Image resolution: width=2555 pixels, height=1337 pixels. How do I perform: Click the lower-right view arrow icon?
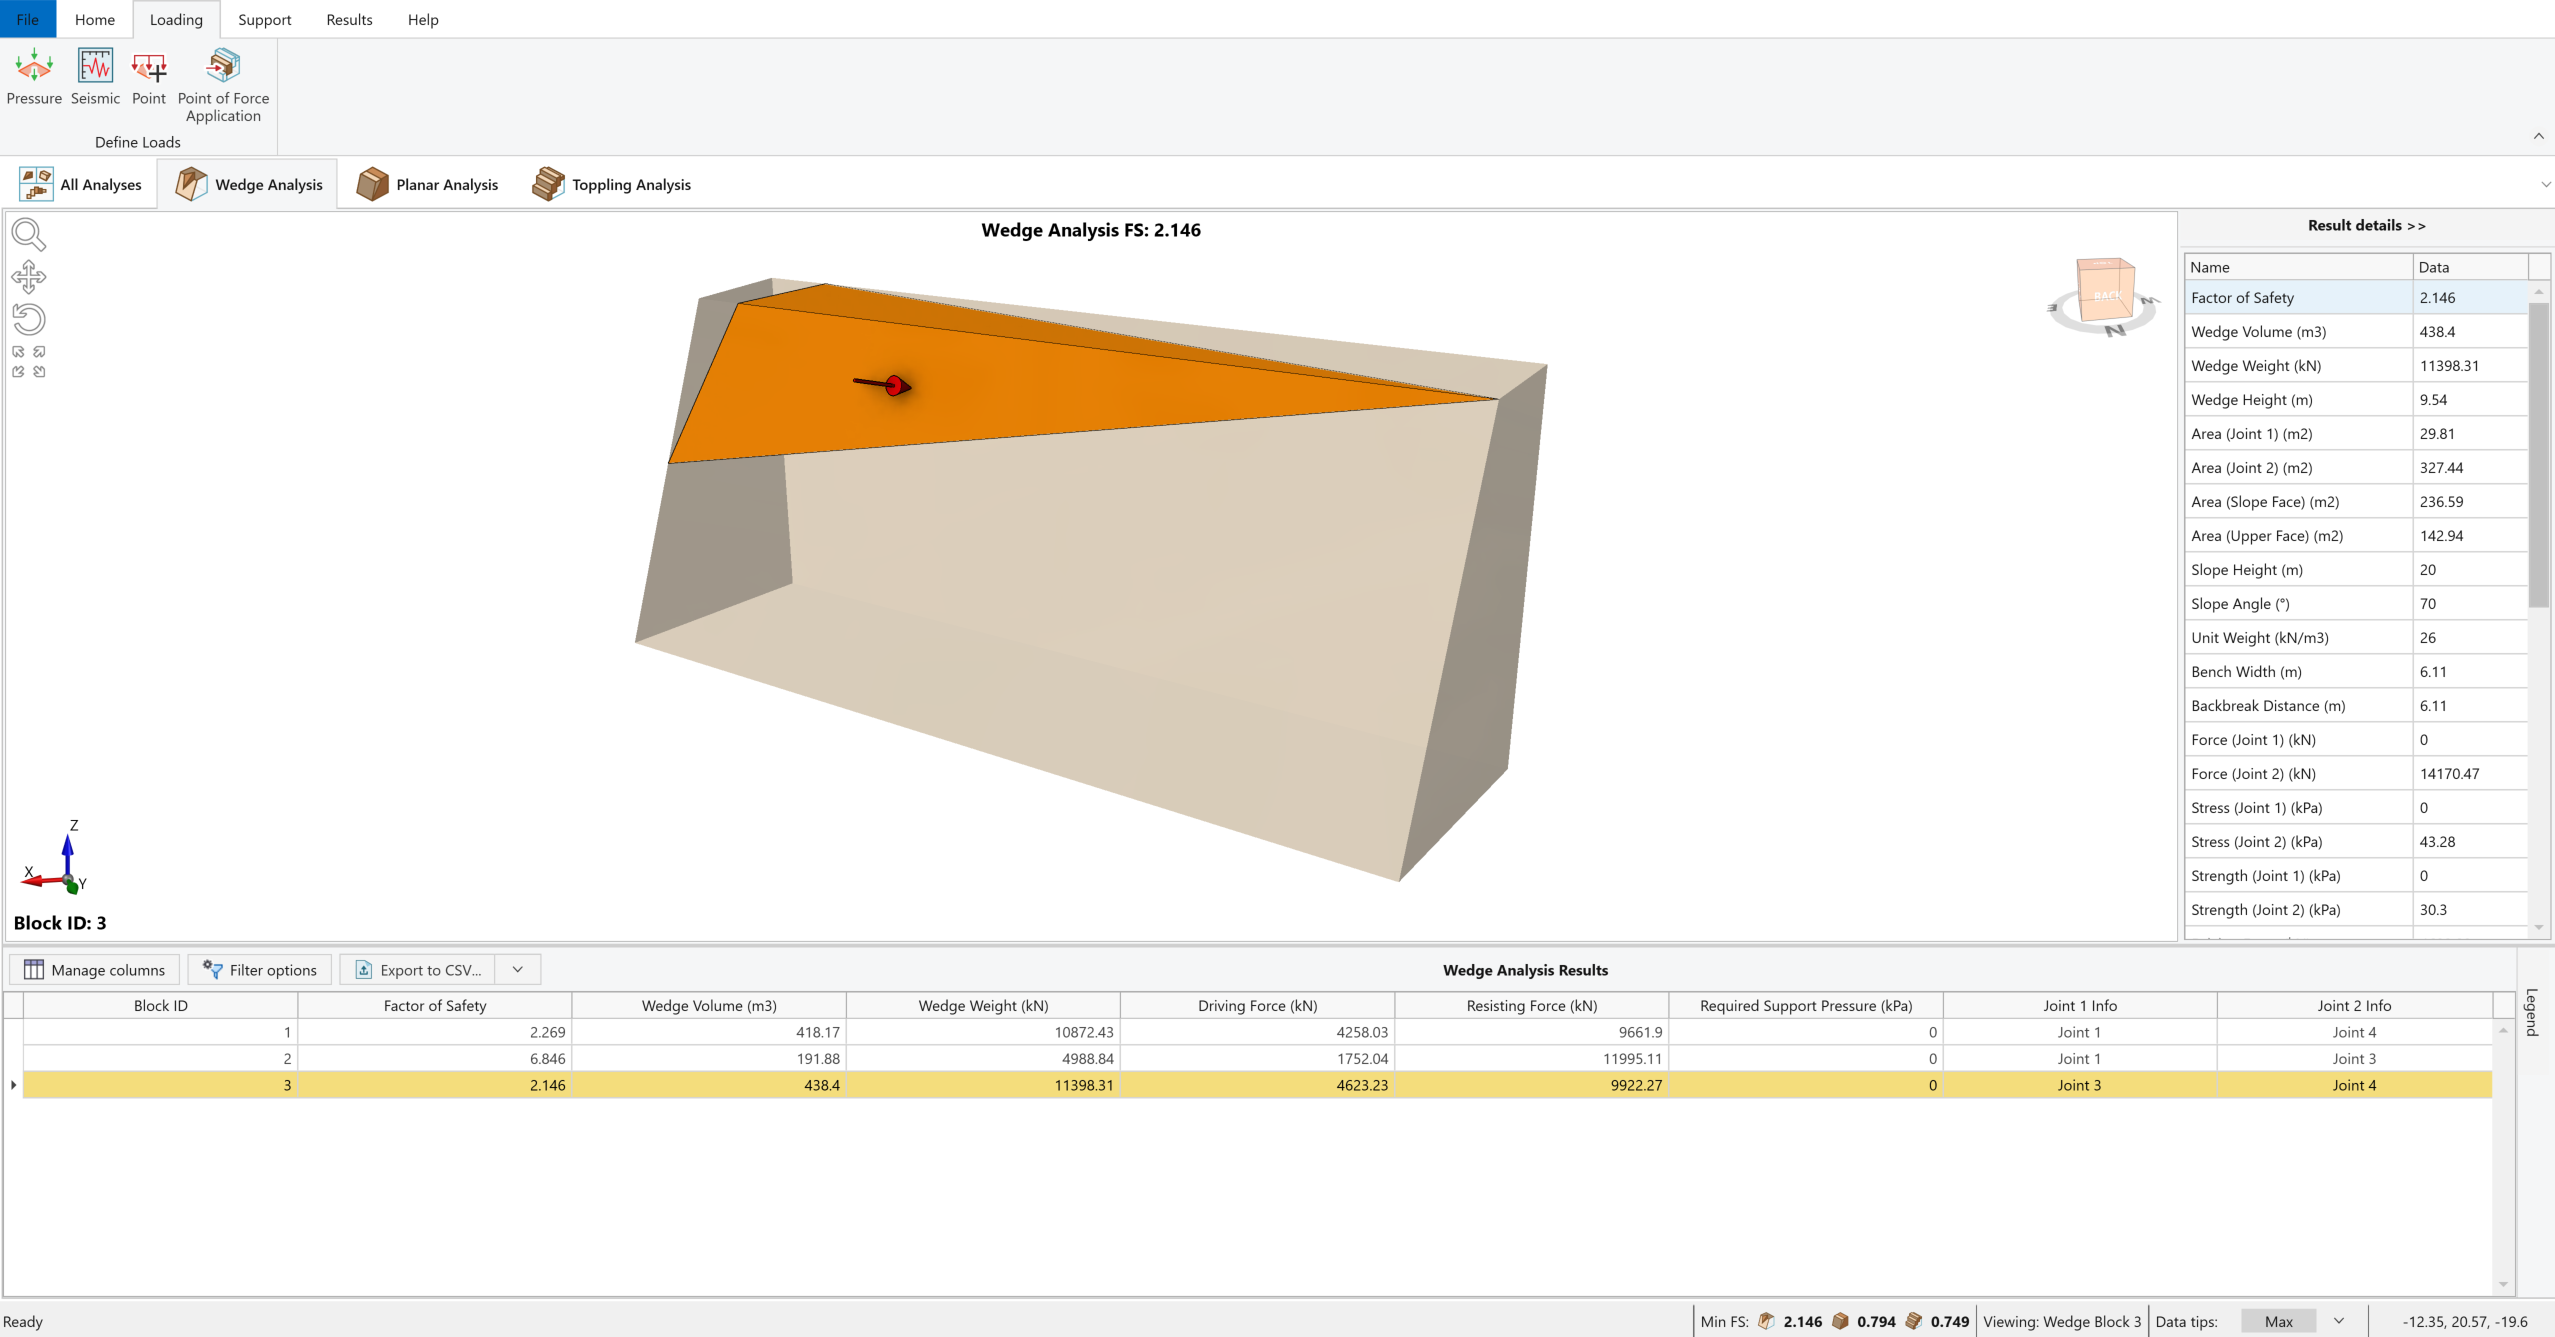pos(39,372)
